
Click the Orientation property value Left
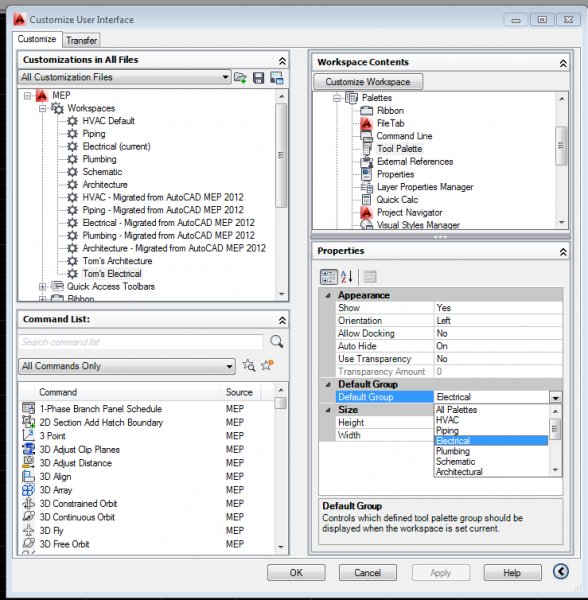[498, 321]
